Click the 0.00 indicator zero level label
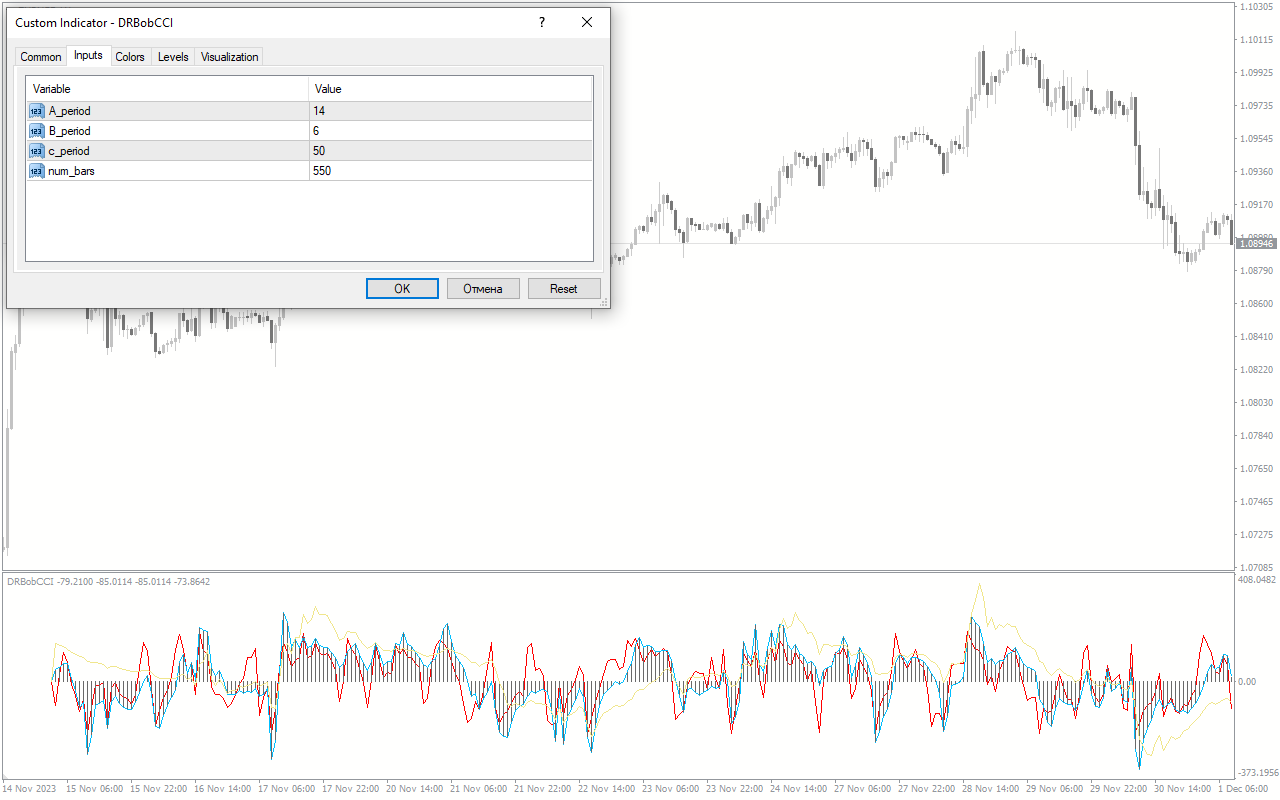The image size is (1280, 800). point(1248,682)
